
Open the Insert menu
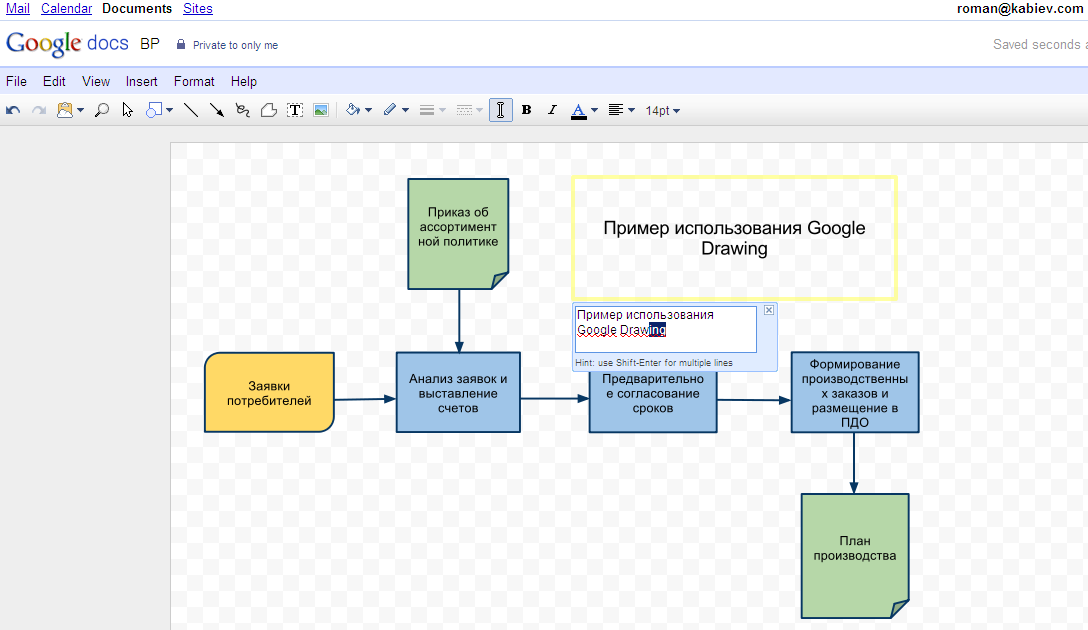point(142,81)
